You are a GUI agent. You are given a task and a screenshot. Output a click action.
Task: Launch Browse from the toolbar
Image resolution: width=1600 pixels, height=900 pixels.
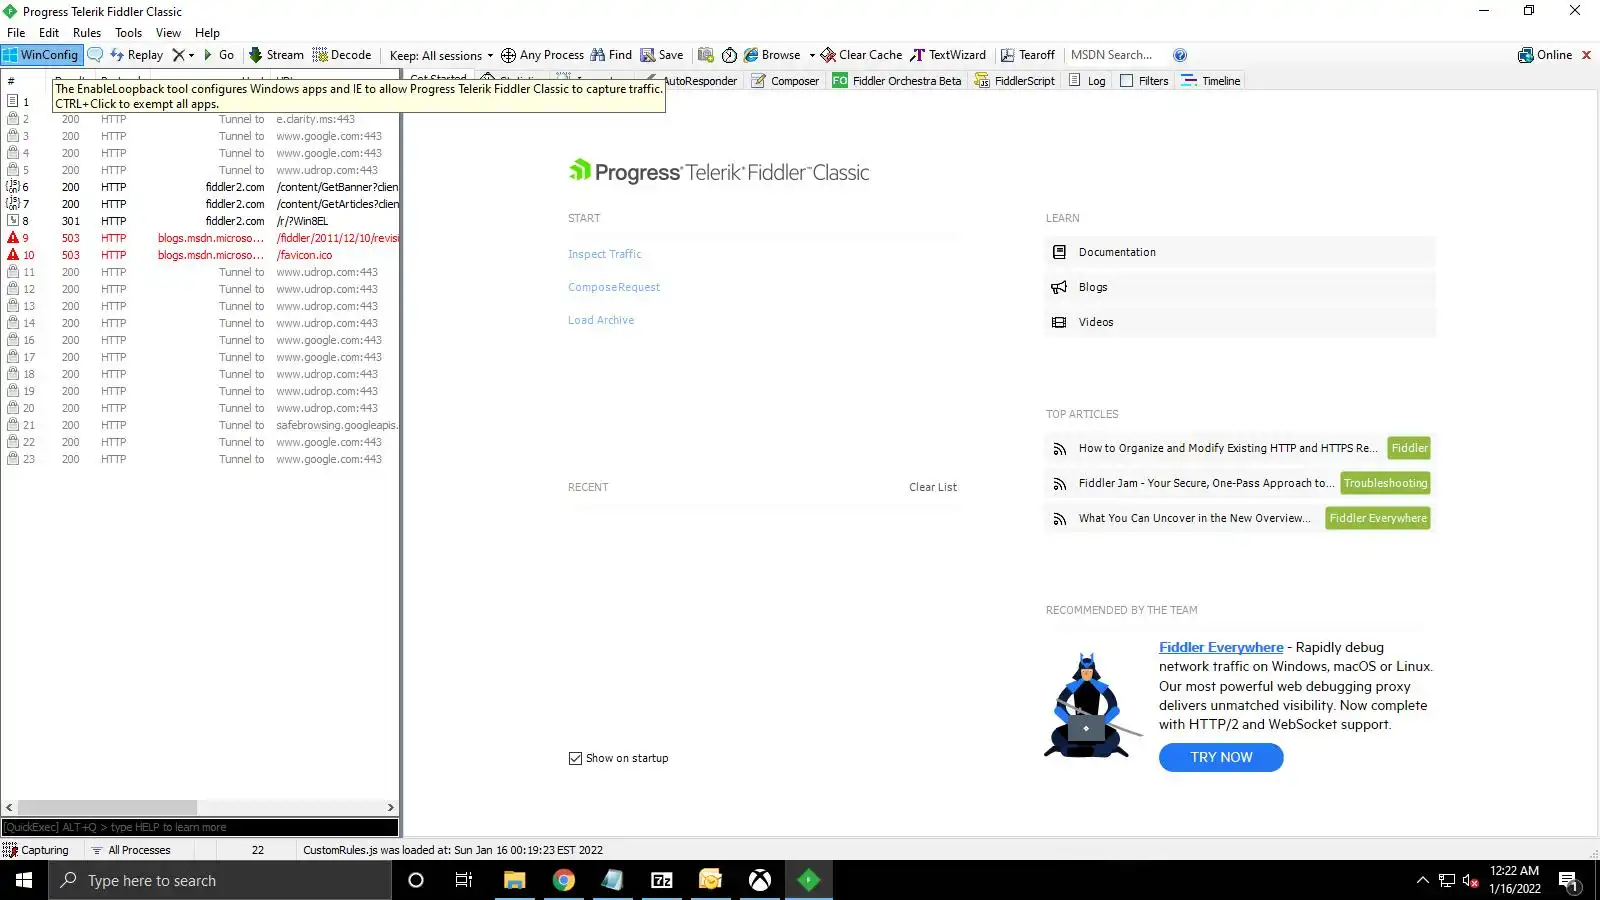(x=772, y=55)
